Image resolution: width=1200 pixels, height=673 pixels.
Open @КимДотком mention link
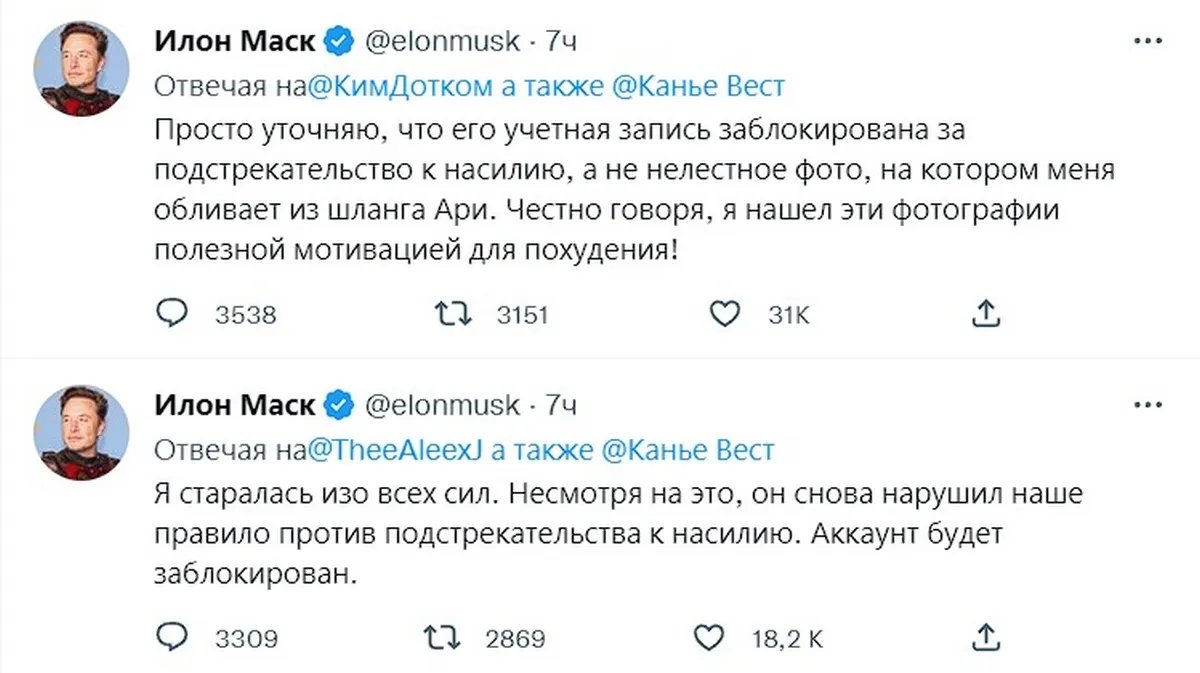tap(397, 86)
